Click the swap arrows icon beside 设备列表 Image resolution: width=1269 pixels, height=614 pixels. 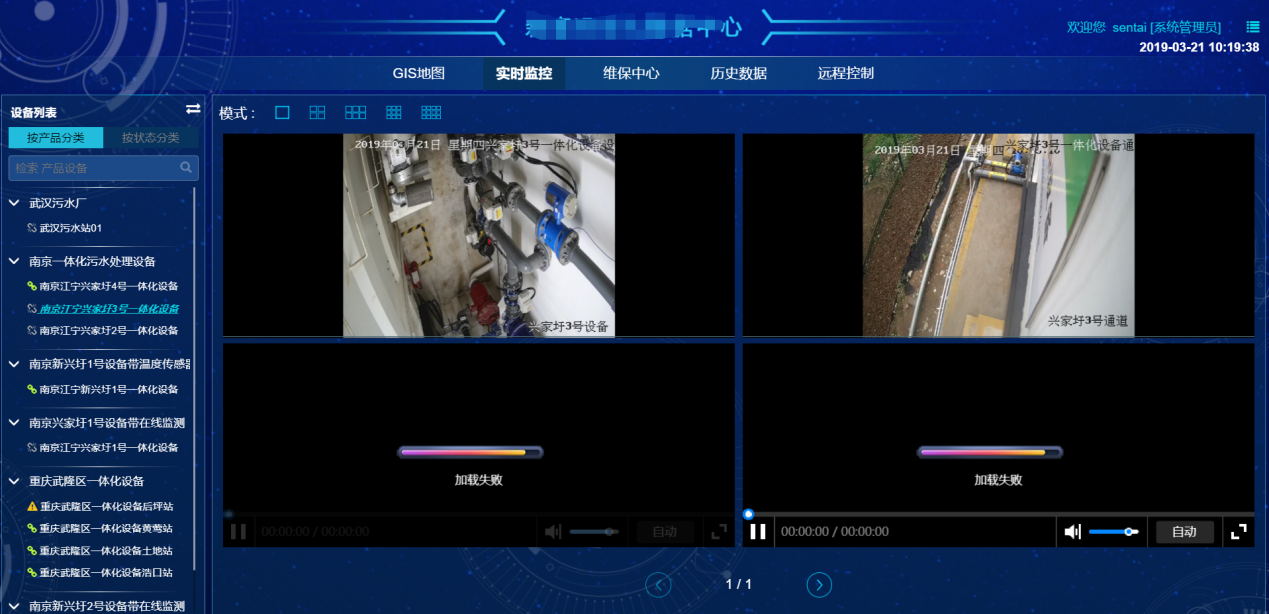click(193, 109)
